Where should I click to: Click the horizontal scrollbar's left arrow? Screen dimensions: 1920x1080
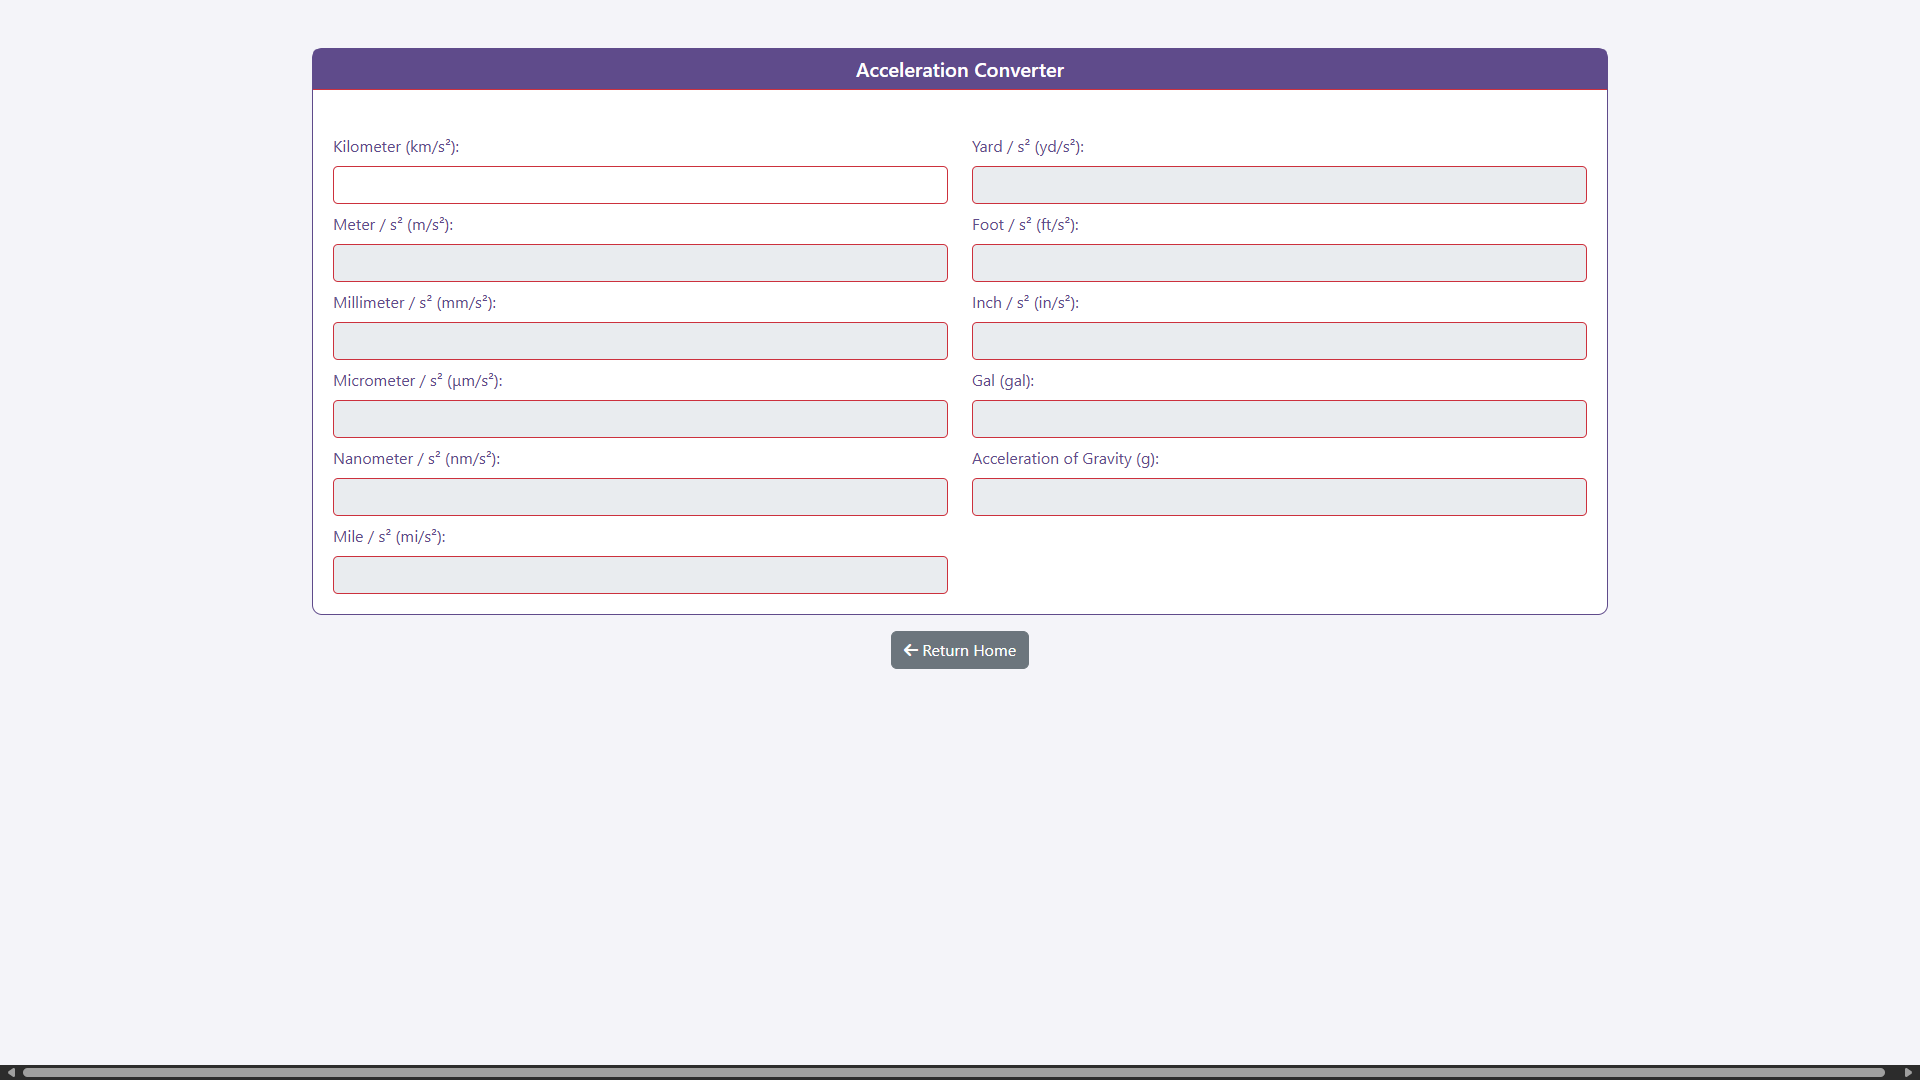click(x=11, y=1072)
